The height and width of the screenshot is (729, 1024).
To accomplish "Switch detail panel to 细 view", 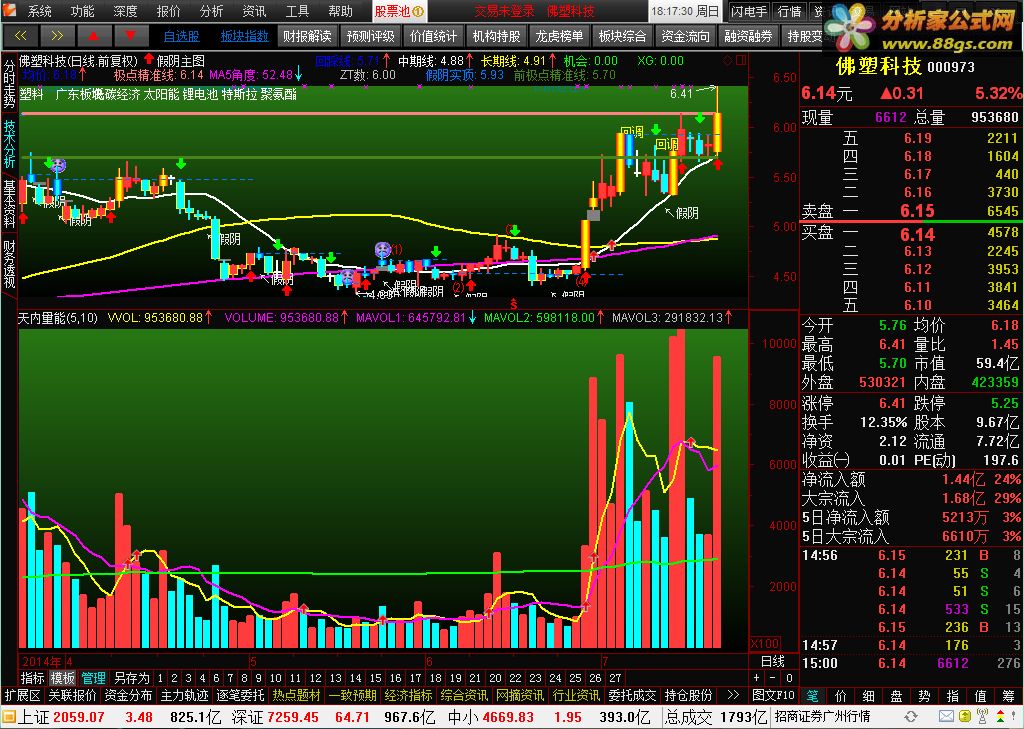I will 869,695.
